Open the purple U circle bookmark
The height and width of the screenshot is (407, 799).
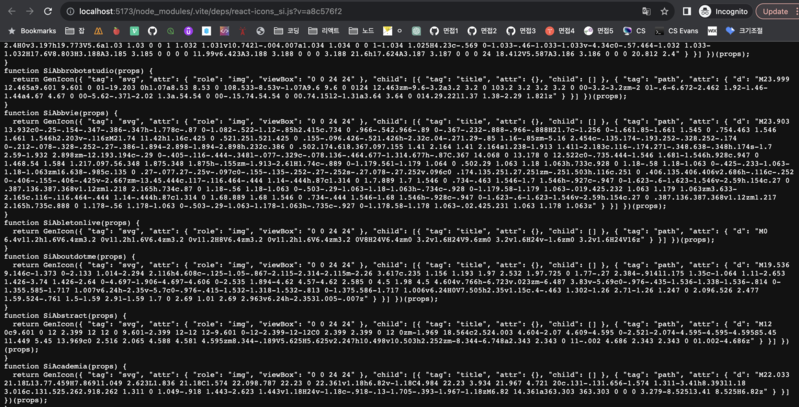click(189, 31)
